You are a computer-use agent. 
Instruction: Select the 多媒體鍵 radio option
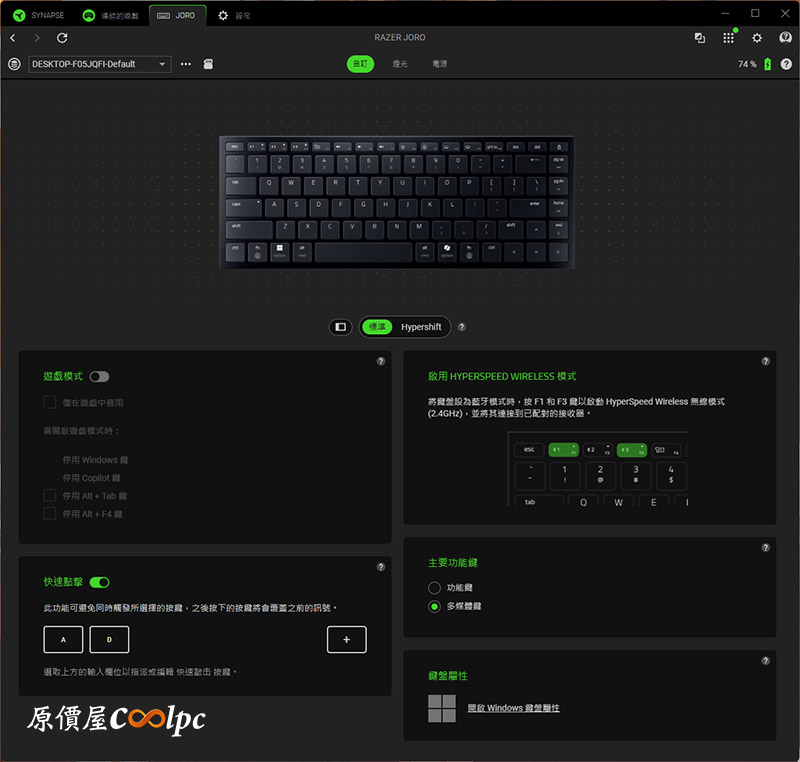[434, 606]
